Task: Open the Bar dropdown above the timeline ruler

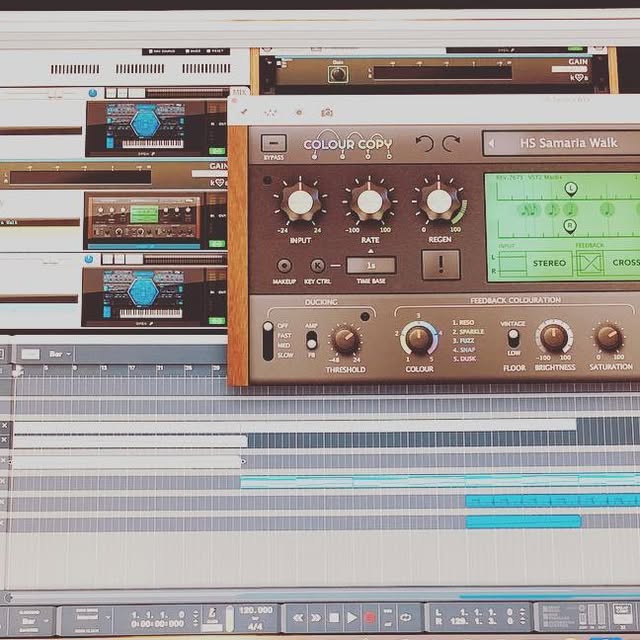Action: pyautogui.click(x=60, y=354)
